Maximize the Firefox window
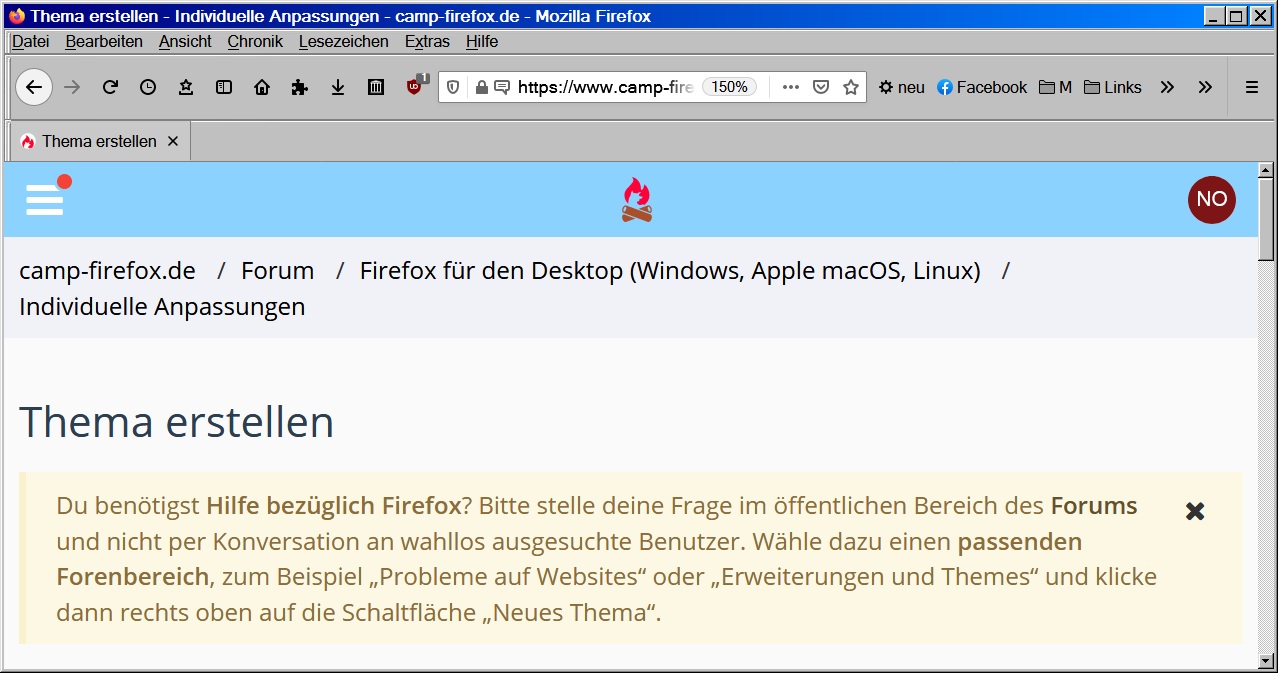1278x673 pixels. (1235, 16)
